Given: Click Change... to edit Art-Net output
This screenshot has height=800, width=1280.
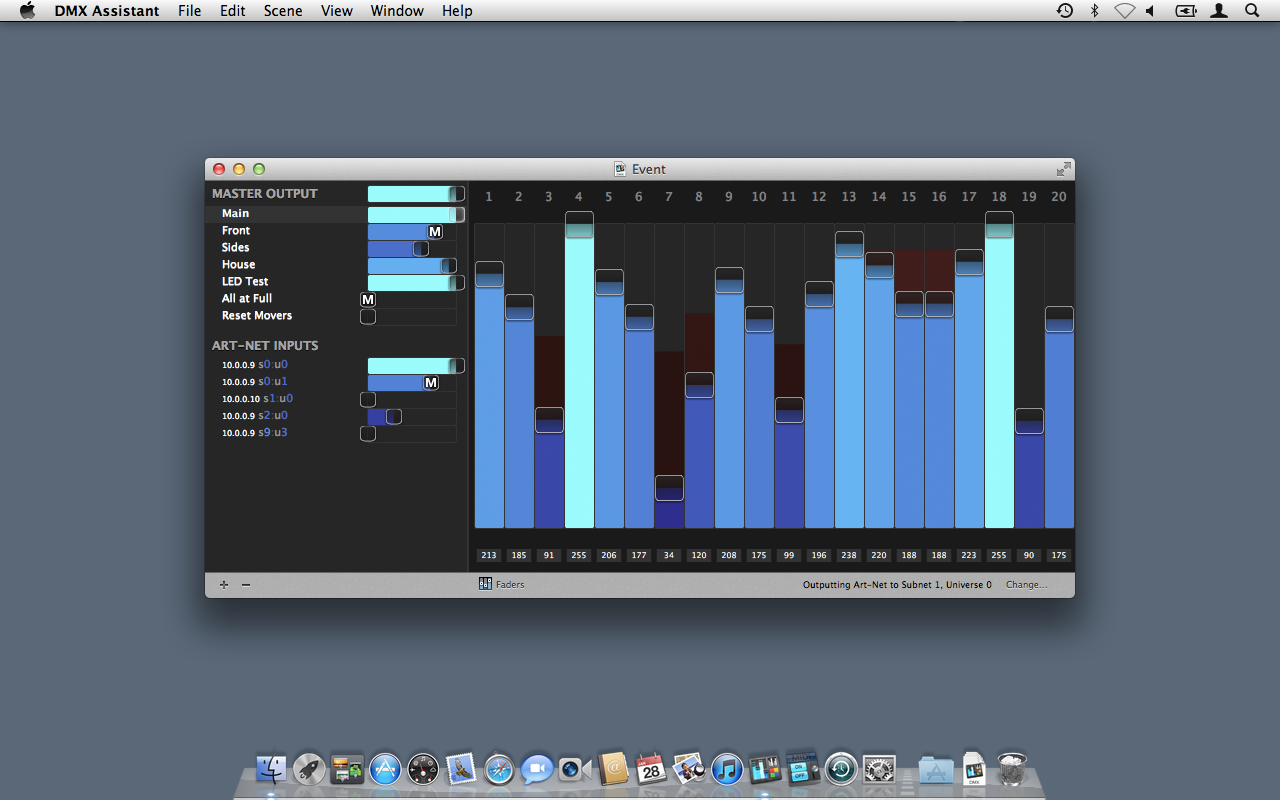Looking at the screenshot, I should [x=1026, y=585].
